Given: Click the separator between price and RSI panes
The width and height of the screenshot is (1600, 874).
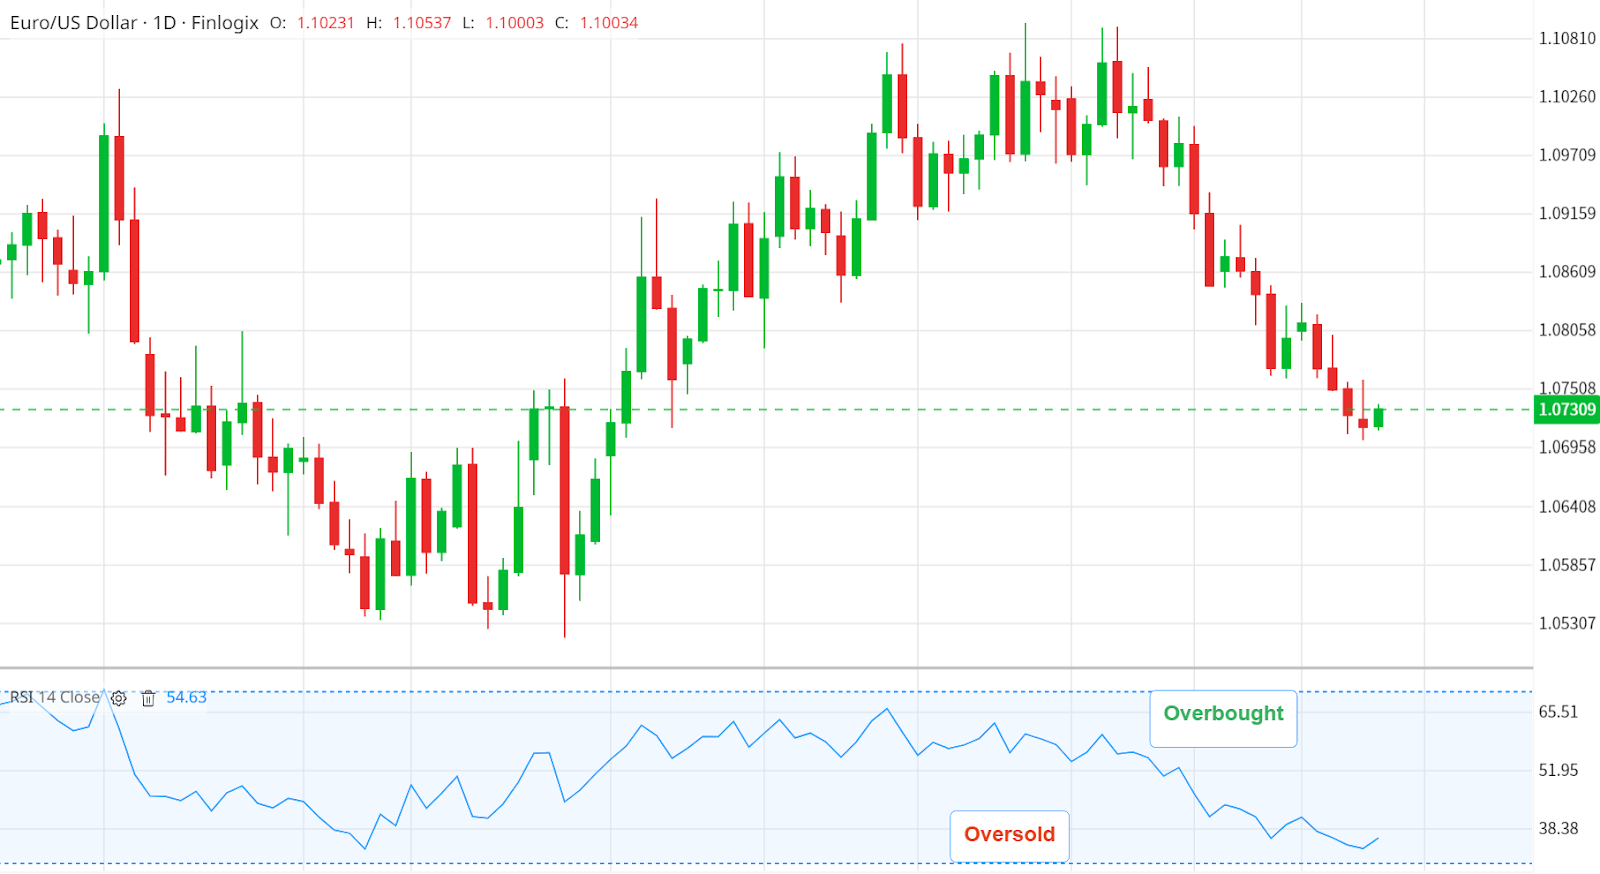Looking at the screenshot, I should [x=766, y=668].
